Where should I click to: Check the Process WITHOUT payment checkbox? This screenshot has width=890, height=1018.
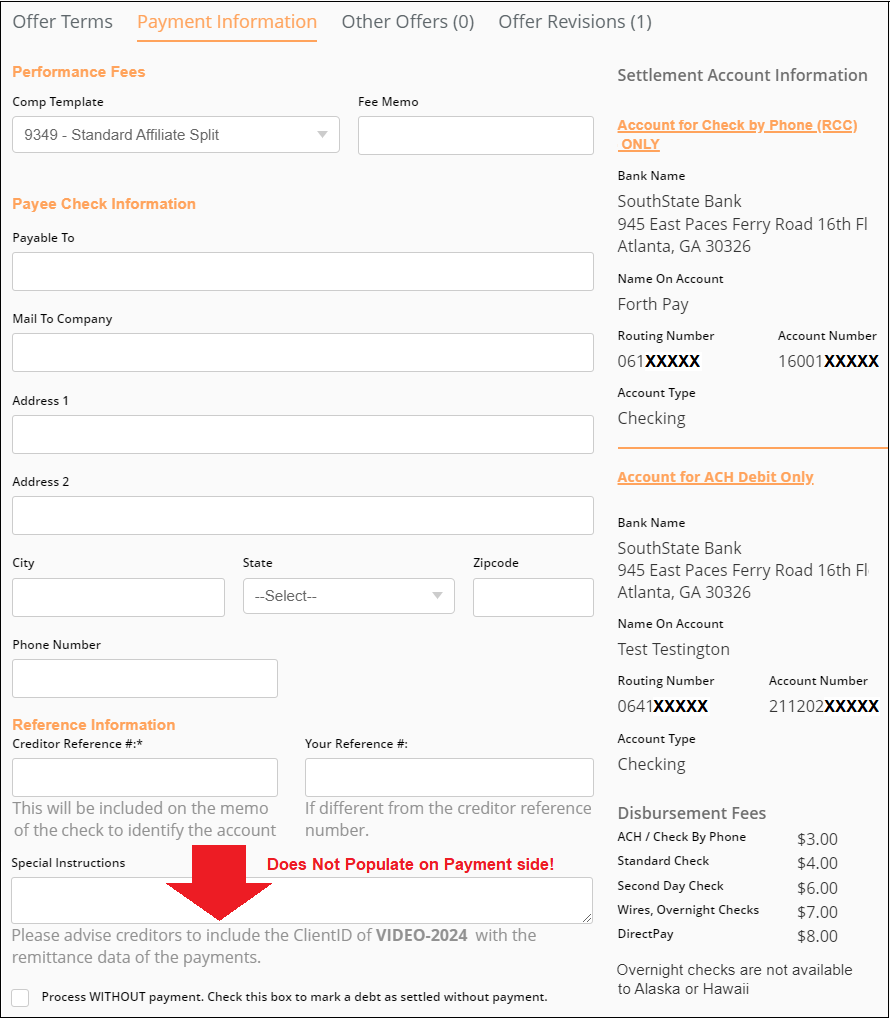(x=20, y=997)
